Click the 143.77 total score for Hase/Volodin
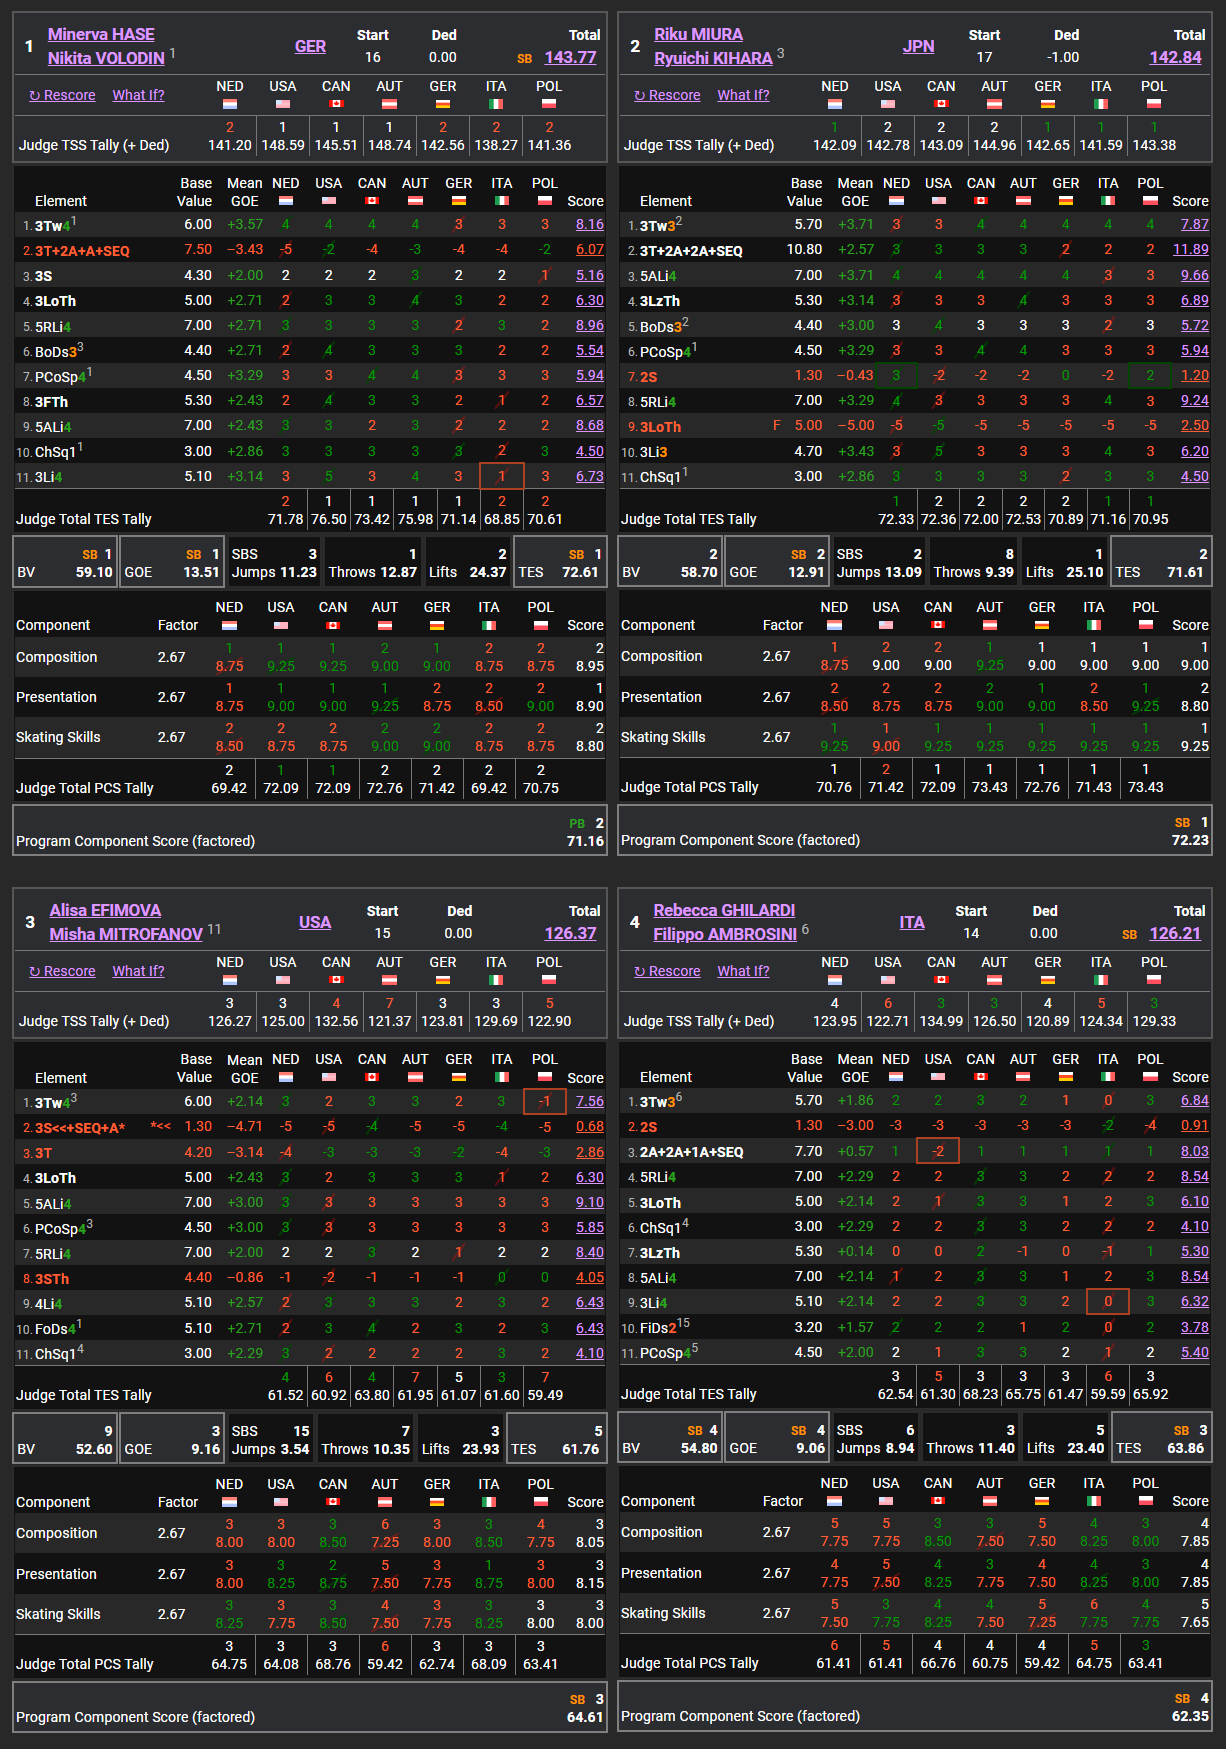The height and width of the screenshot is (1749, 1226). pos(570,57)
